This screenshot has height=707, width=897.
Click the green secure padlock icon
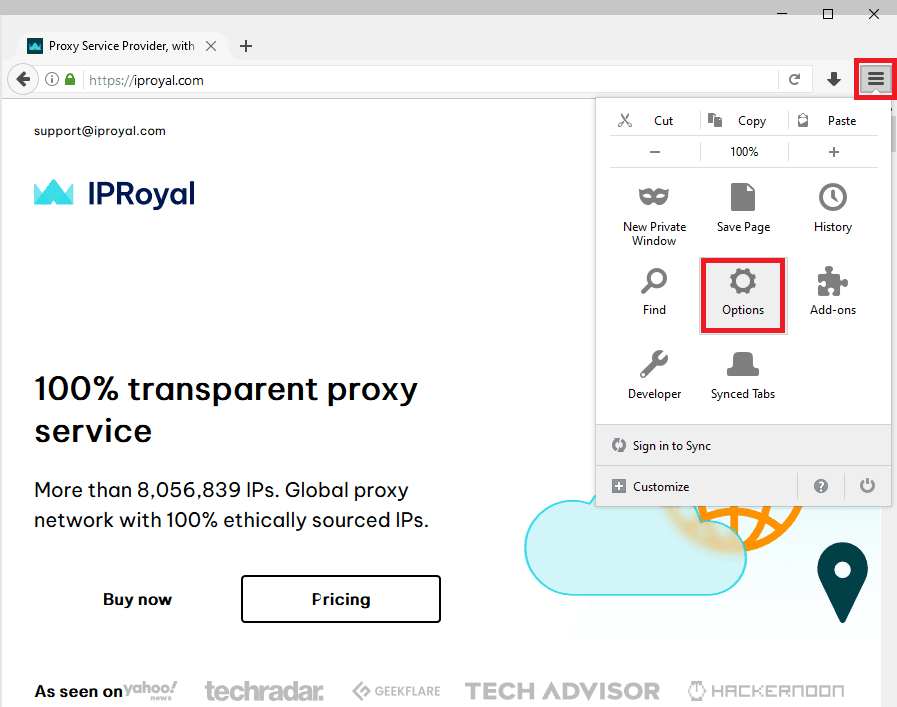click(x=70, y=79)
